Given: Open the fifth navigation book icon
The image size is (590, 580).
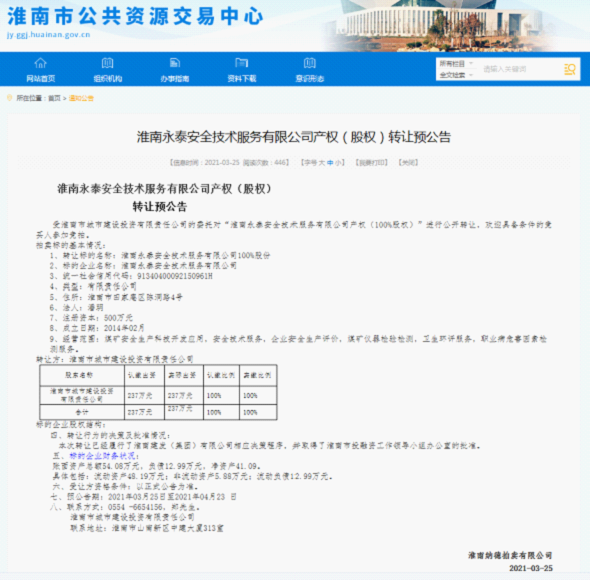Looking at the screenshot, I should (x=309, y=63).
